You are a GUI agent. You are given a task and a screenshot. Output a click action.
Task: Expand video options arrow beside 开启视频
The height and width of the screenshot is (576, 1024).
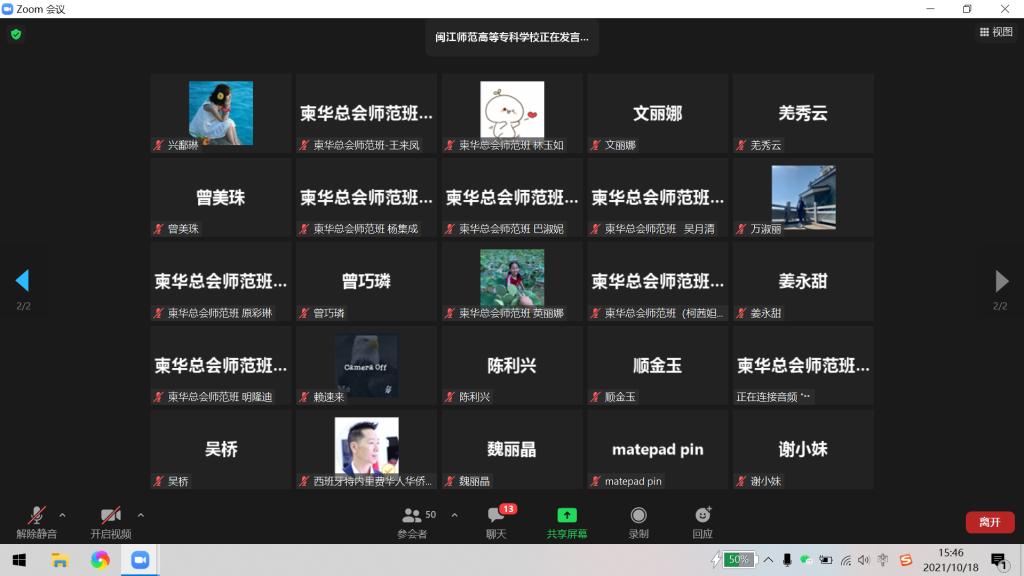(x=140, y=515)
